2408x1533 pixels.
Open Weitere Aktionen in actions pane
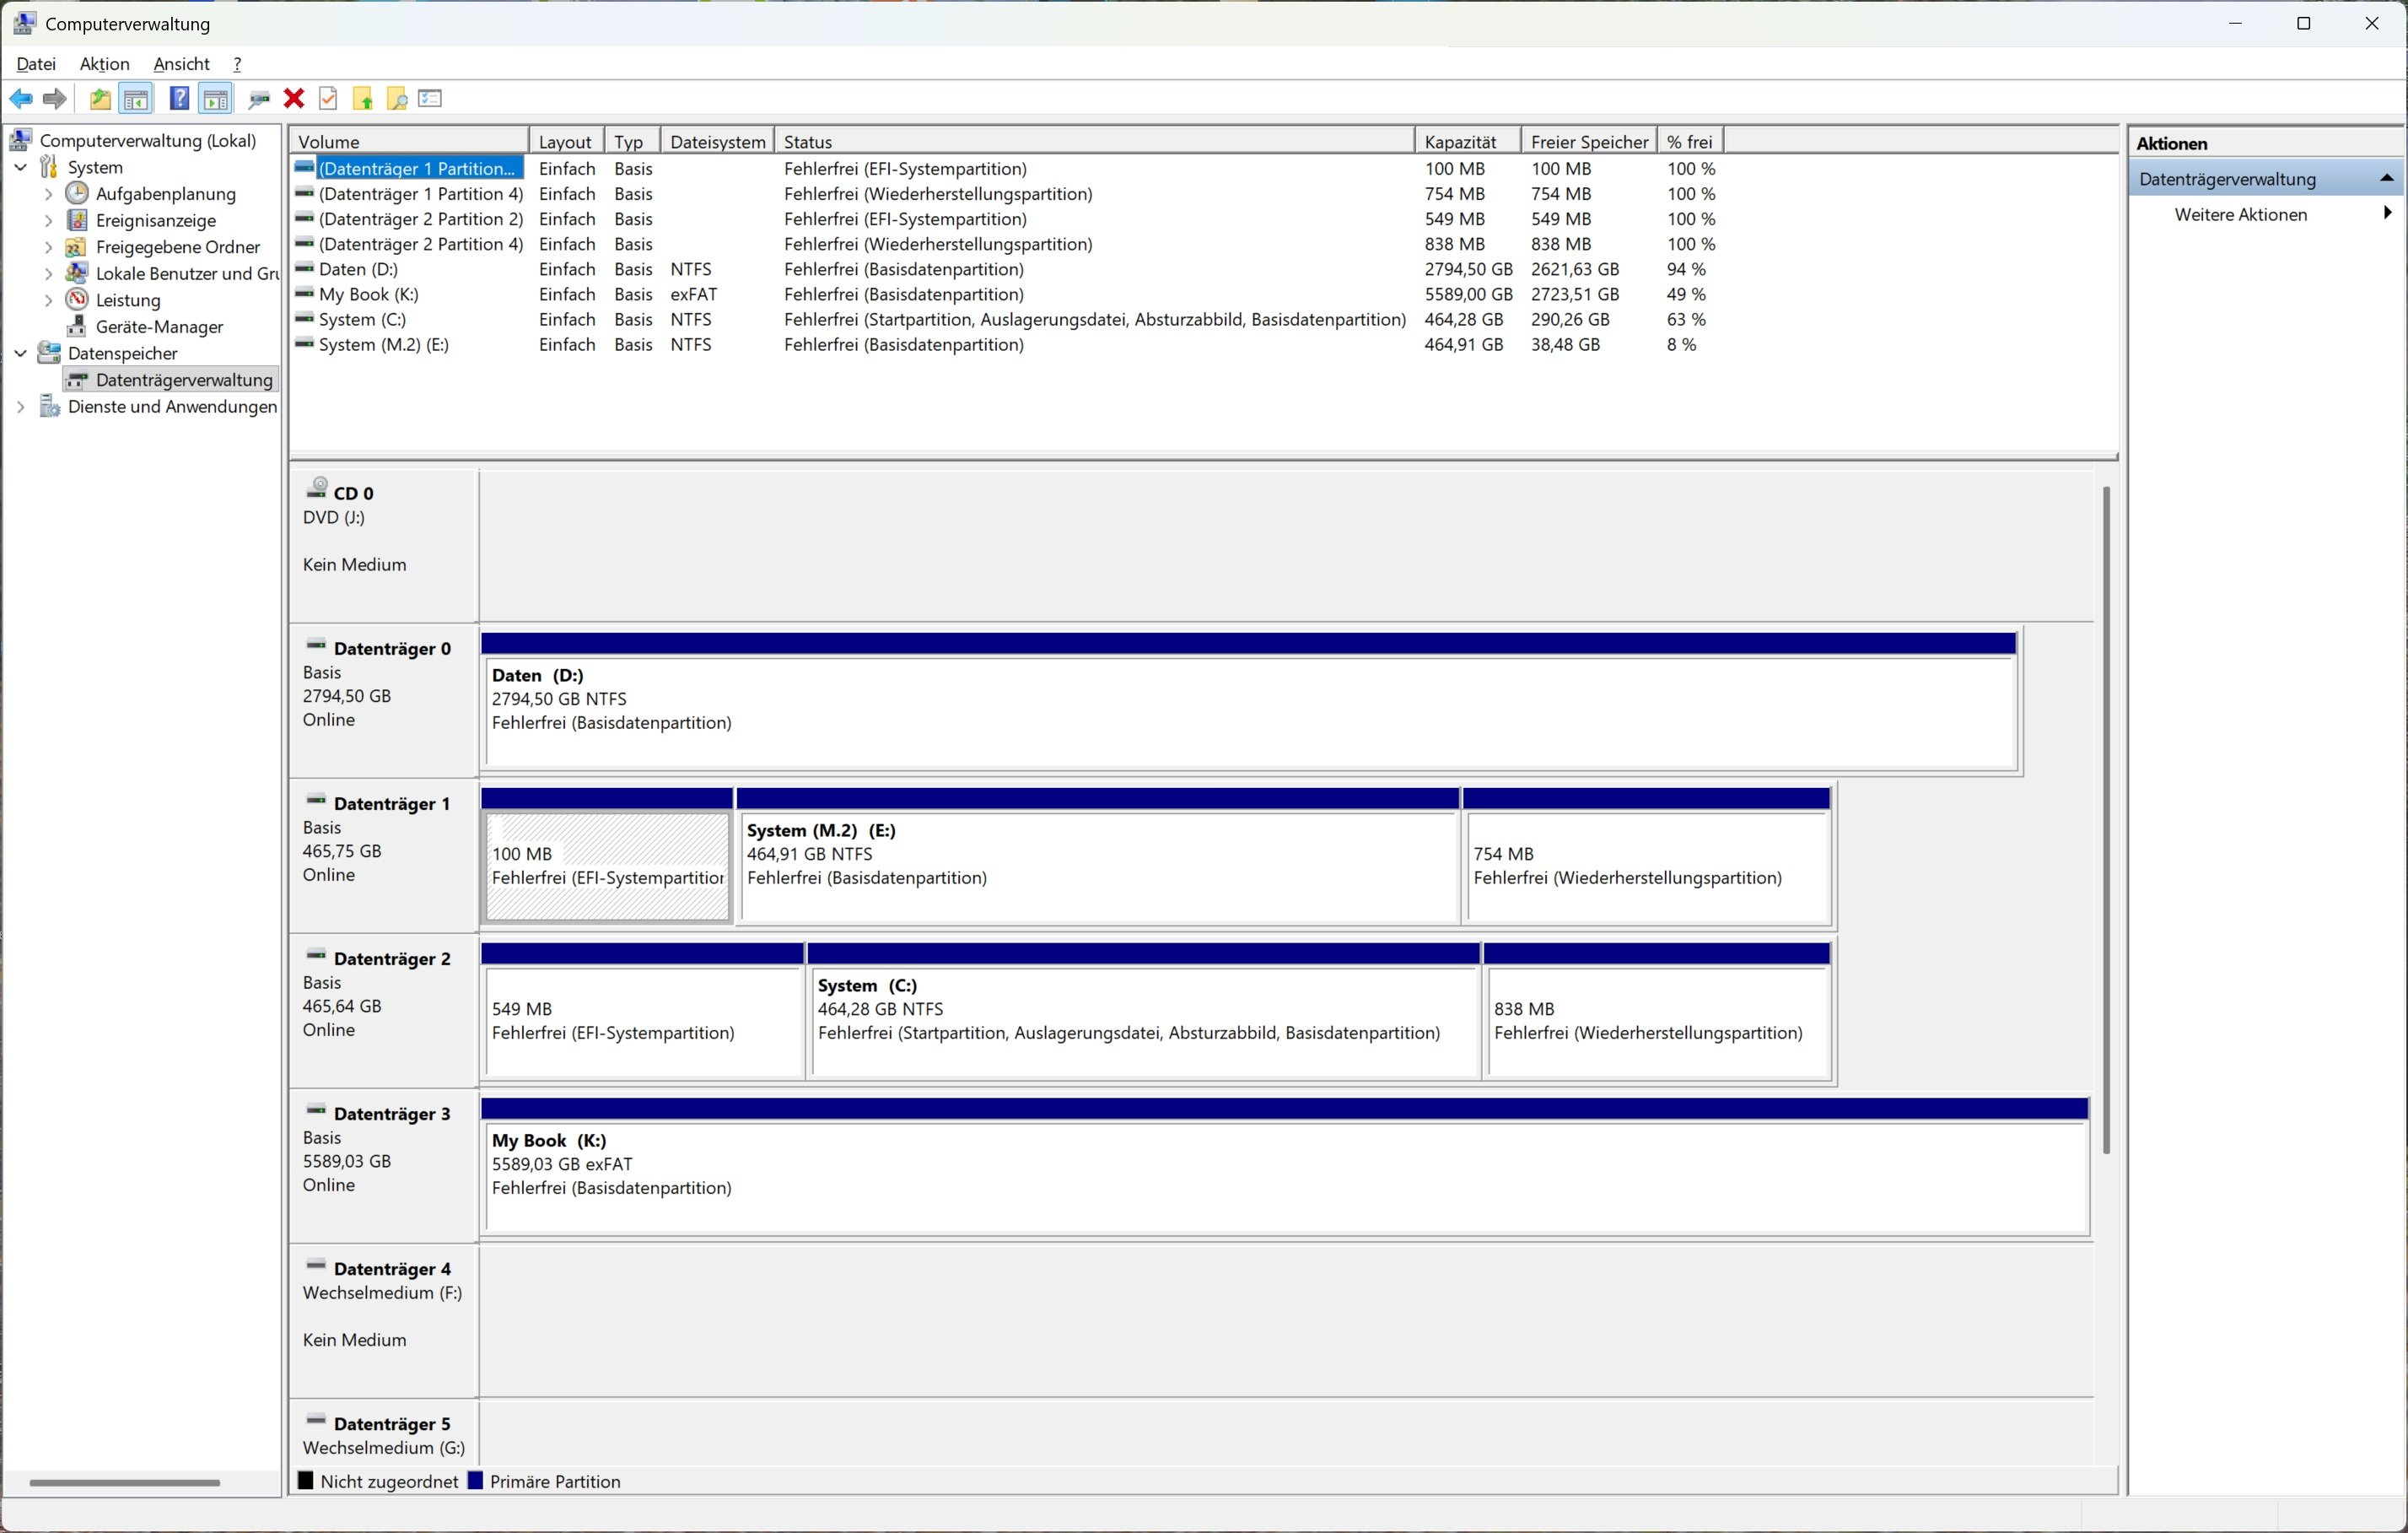click(x=2240, y=215)
